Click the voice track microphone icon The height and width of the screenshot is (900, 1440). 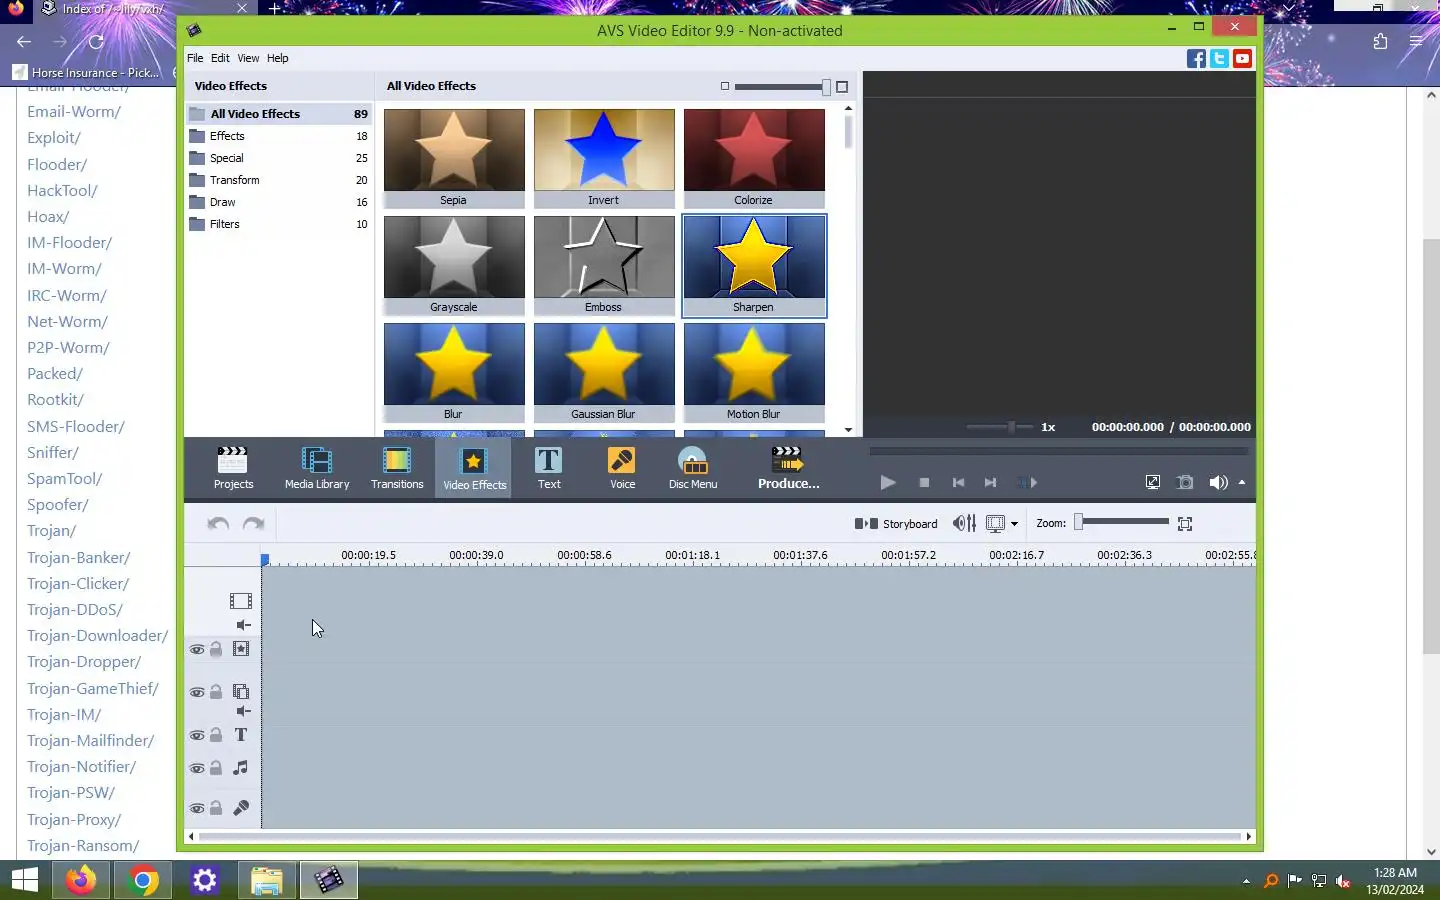coord(241,808)
